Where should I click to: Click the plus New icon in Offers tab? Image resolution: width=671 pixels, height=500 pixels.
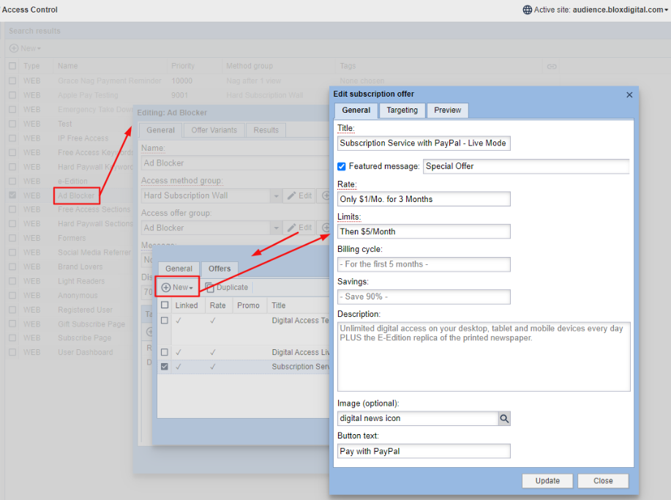tap(167, 288)
